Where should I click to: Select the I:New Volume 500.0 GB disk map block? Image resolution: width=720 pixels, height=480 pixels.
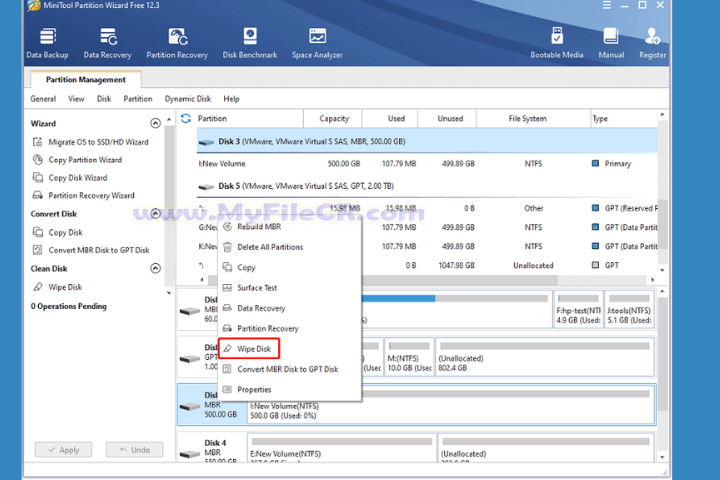tap(451, 405)
